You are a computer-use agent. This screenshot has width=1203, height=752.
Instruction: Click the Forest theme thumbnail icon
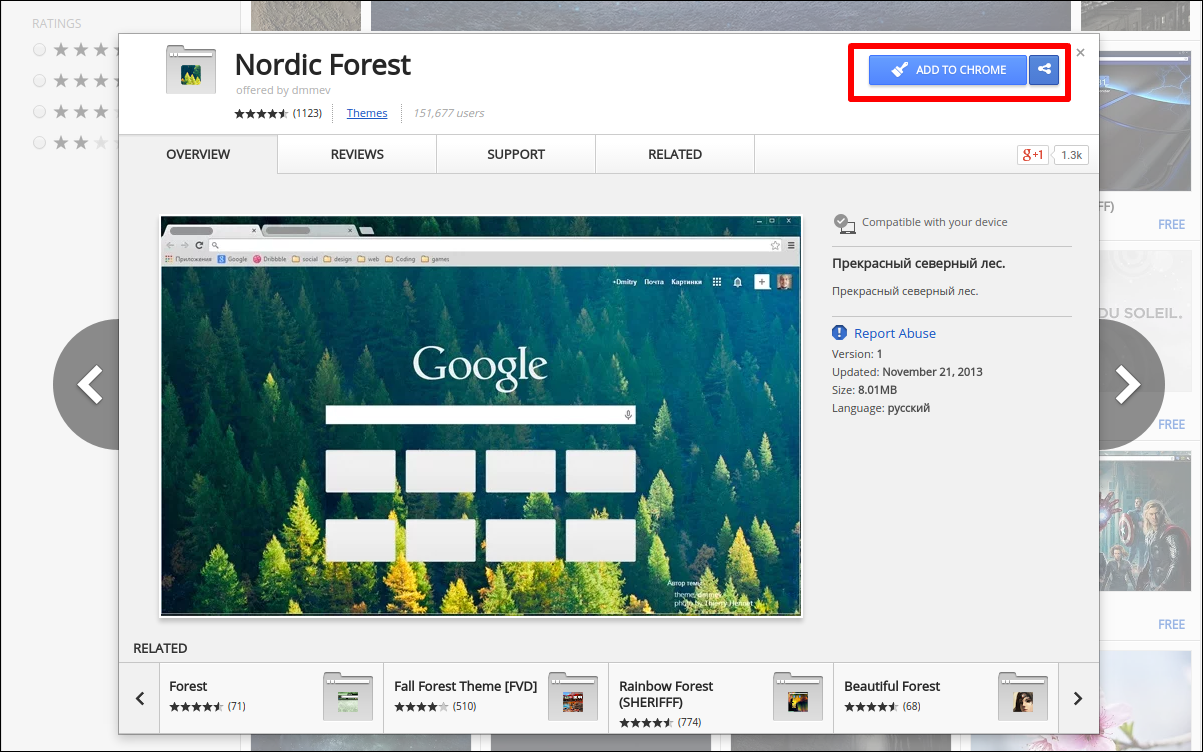point(348,697)
